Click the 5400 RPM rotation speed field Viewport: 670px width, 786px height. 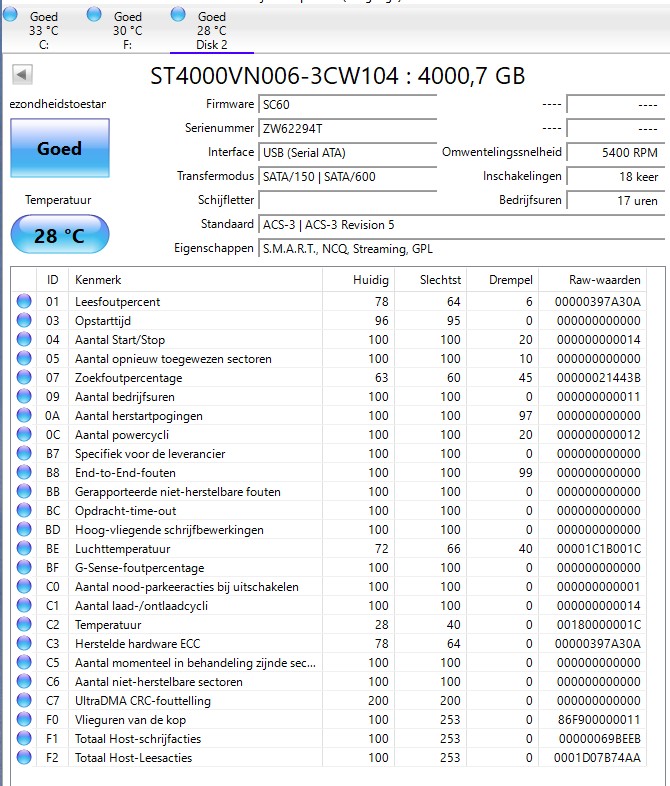pos(615,153)
